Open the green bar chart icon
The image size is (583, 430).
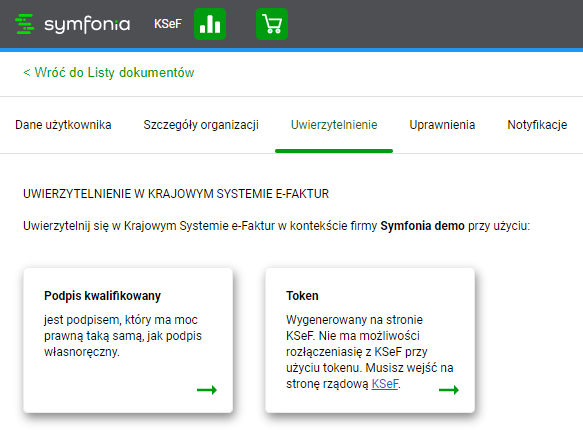(210, 24)
